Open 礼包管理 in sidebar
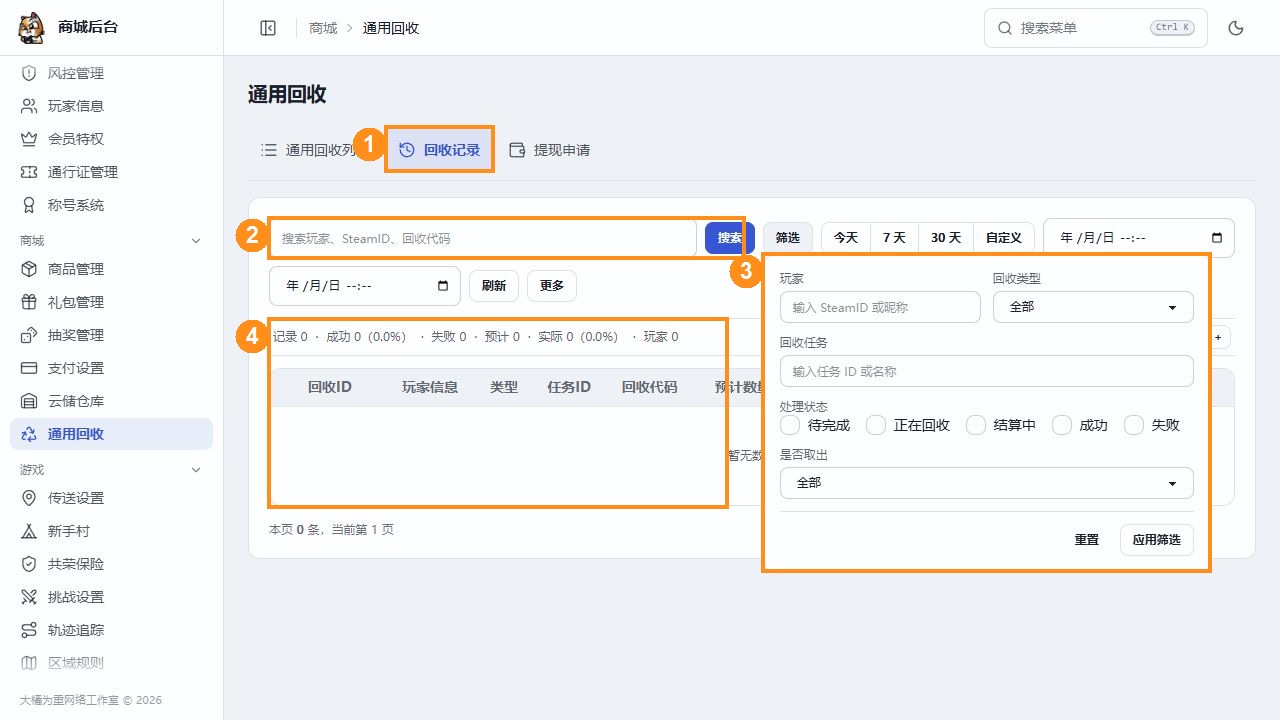 click(111, 302)
